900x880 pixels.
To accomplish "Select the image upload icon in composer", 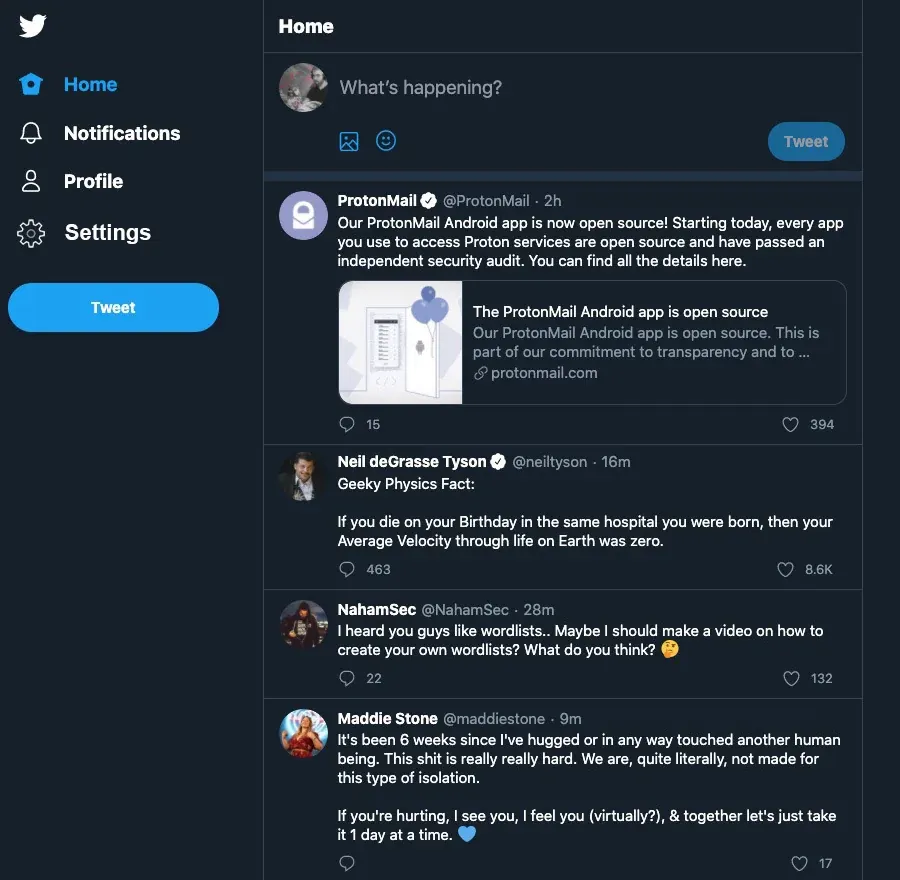I will 349,141.
